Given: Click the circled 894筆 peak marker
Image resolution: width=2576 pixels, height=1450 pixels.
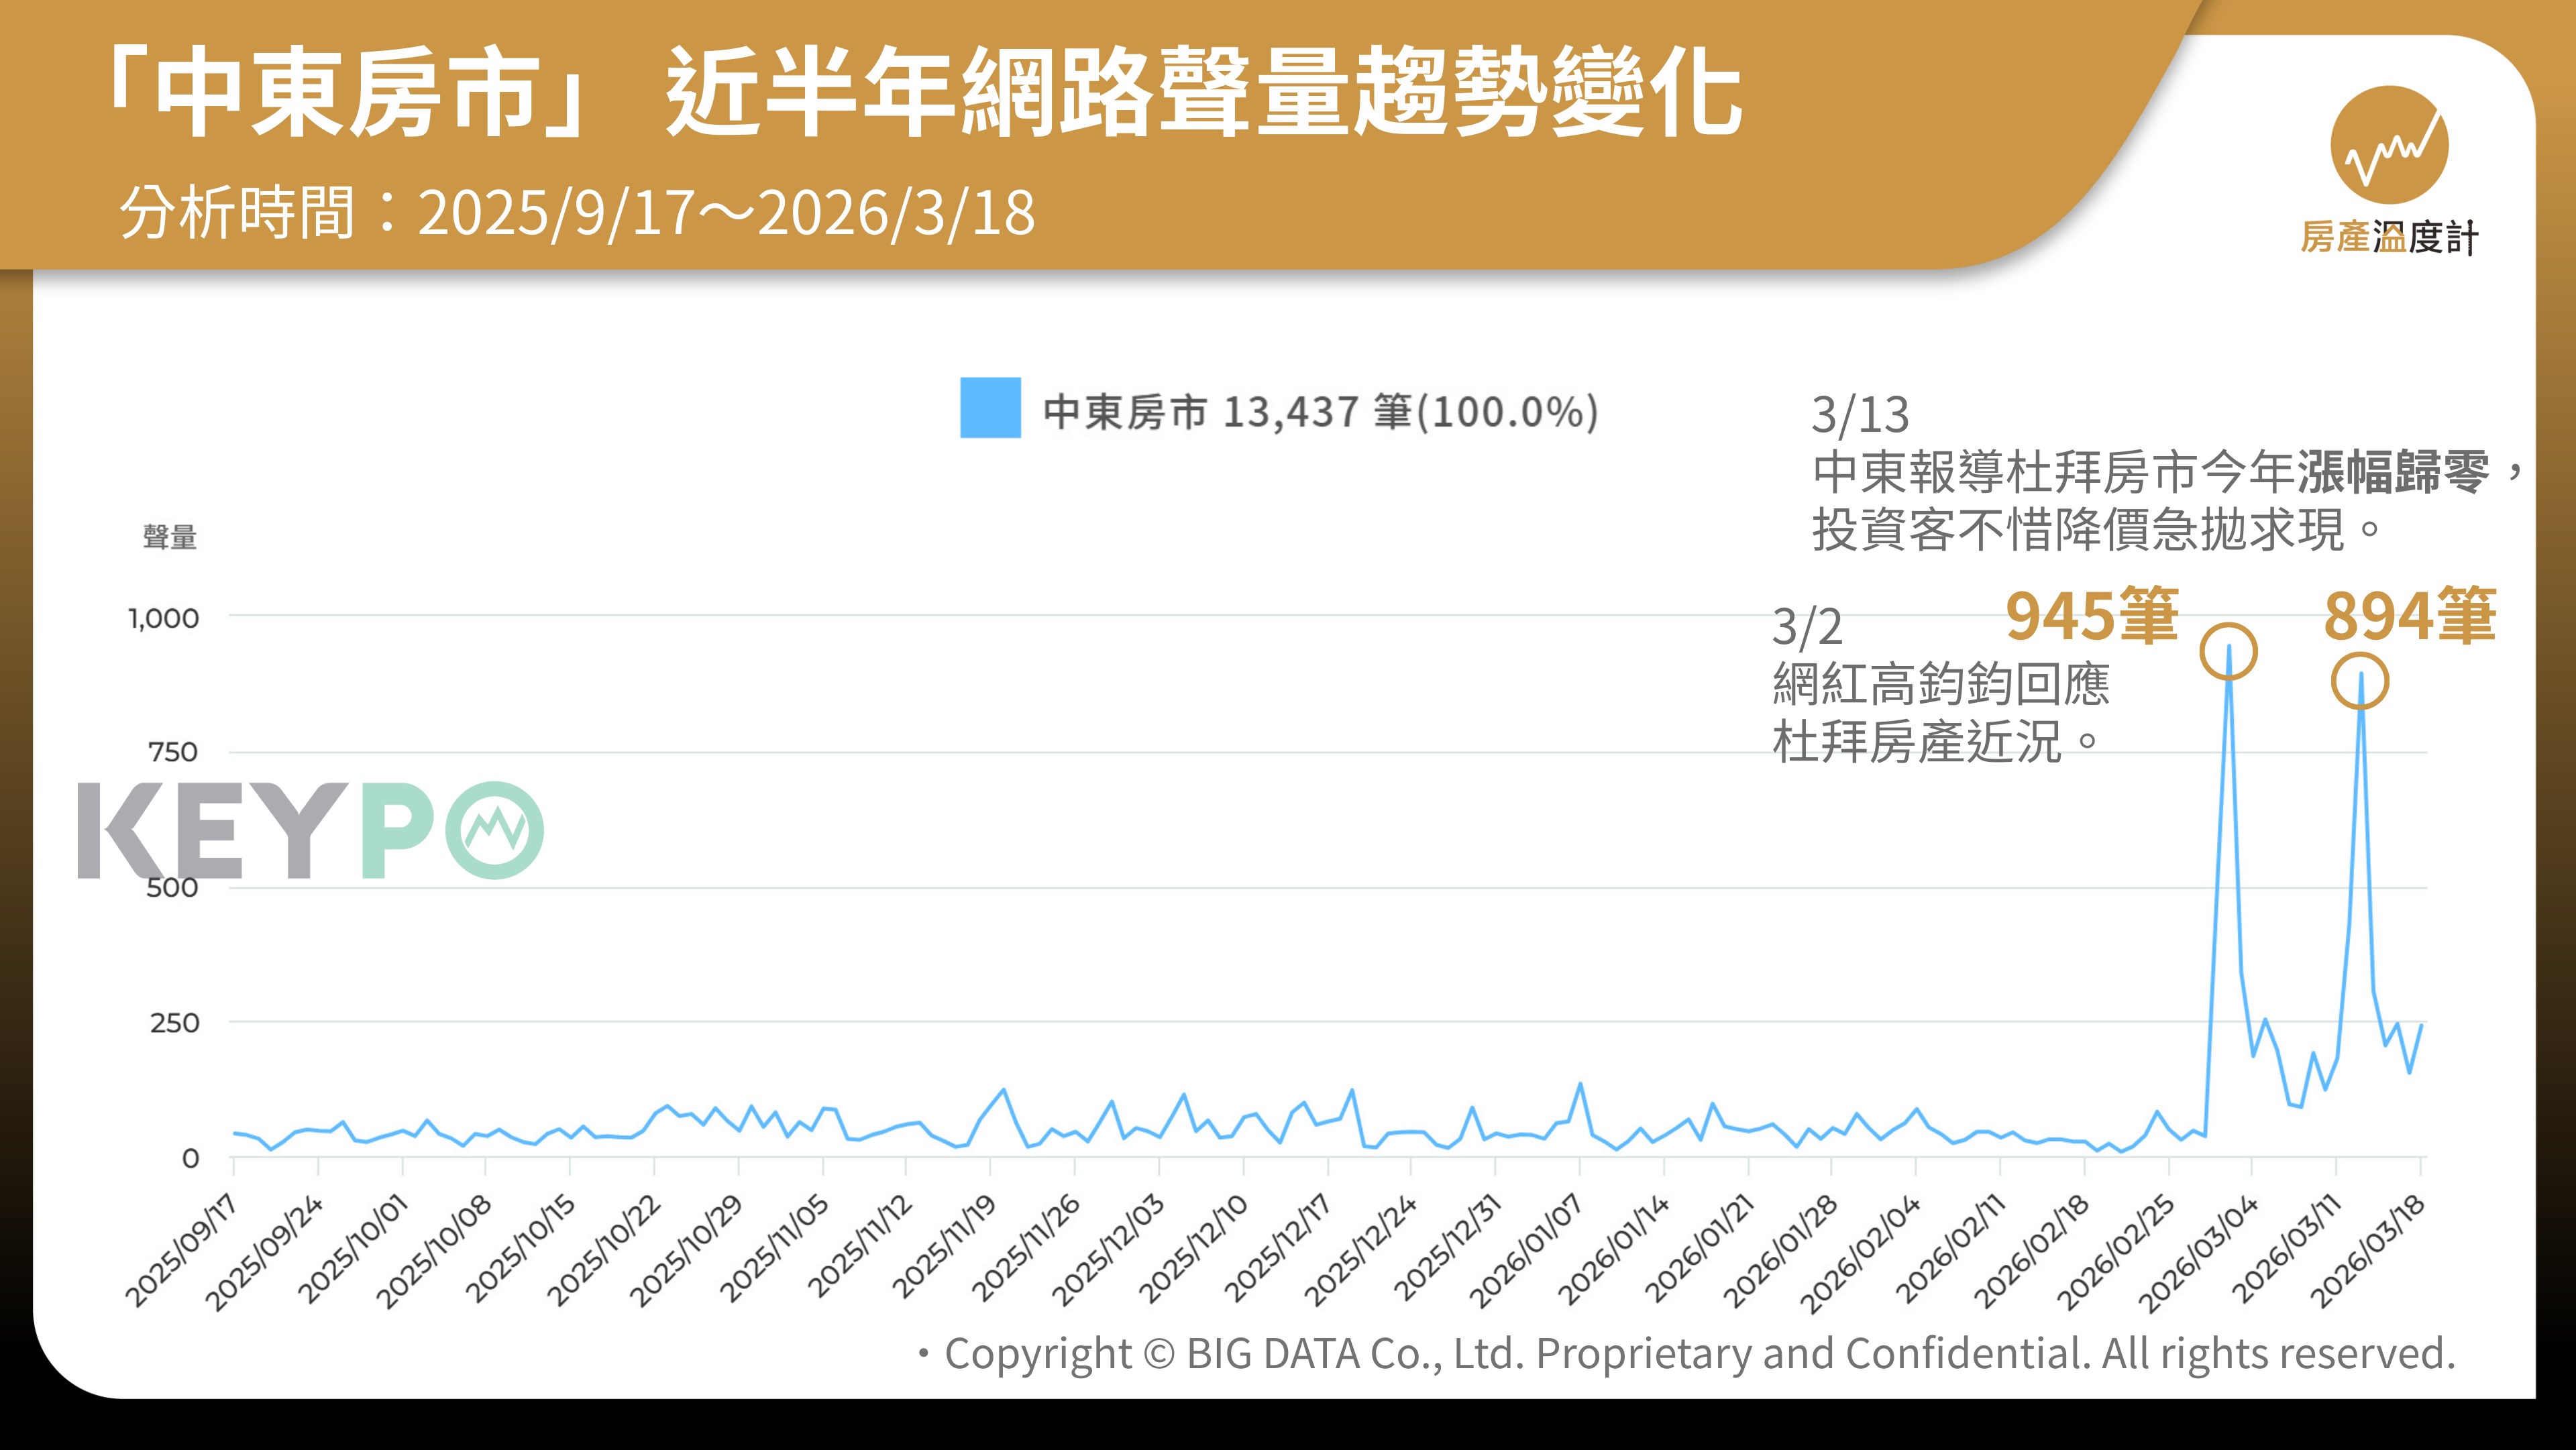Looking at the screenshot, I should click(x=2360, y=682).
